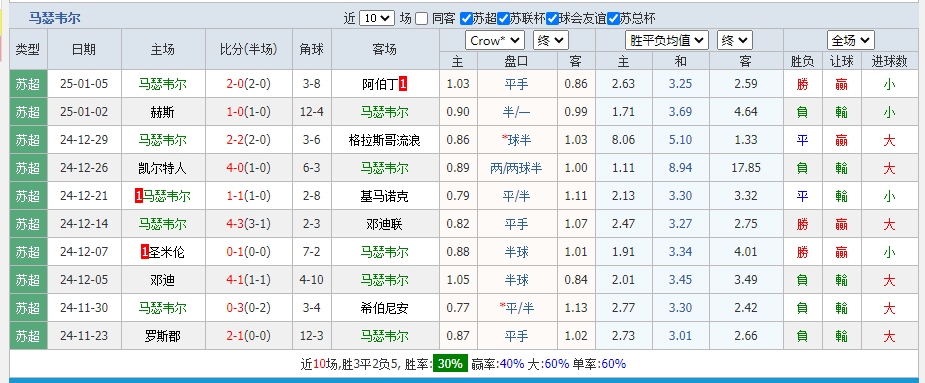Open 希伯尼安 team link
Image resolution: width=925 pixels, height=383 pixels.
(x=385, y=308)
